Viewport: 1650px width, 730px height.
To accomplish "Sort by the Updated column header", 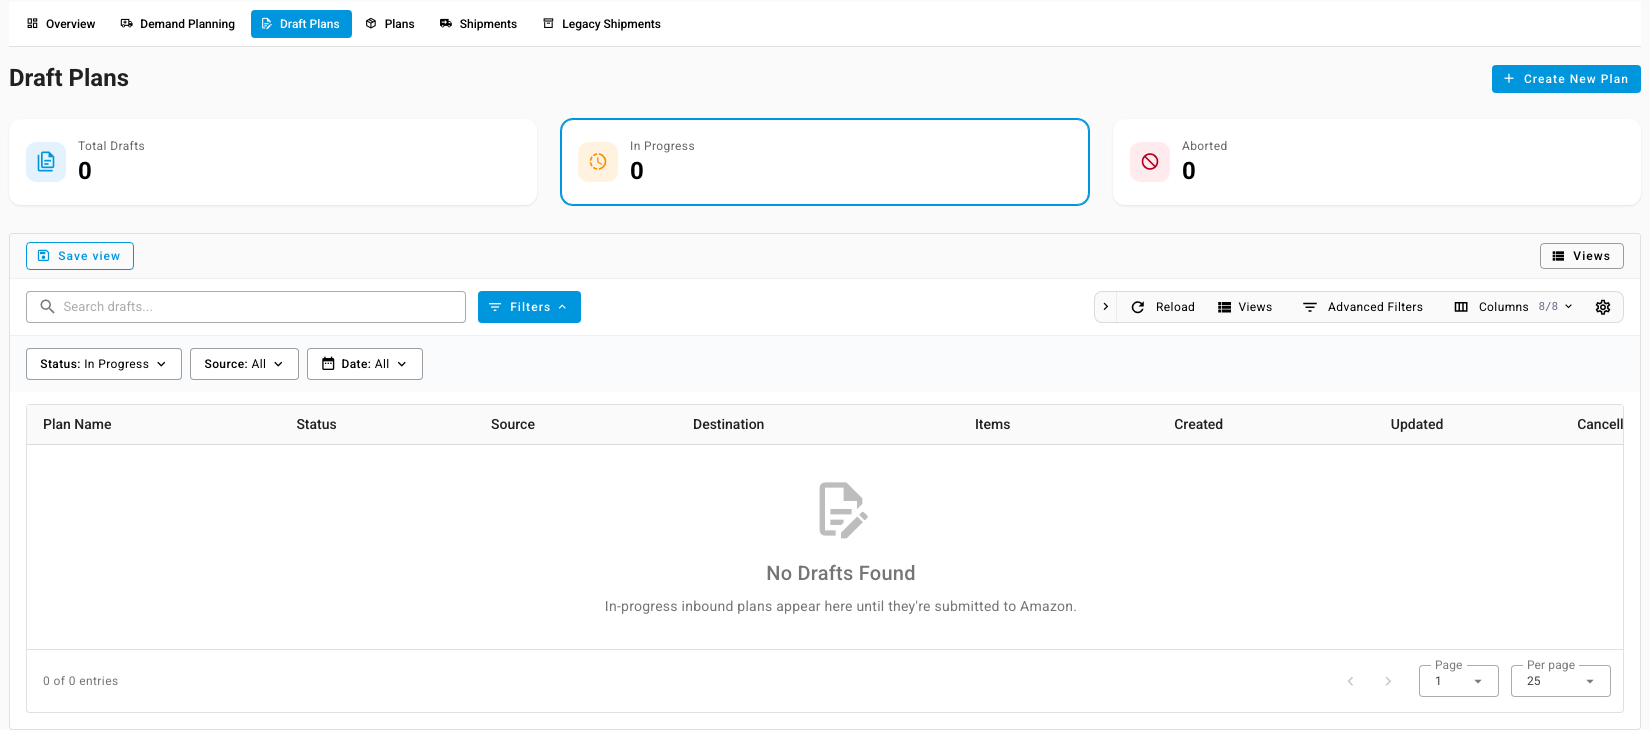I will click(x=1416, y=425).
